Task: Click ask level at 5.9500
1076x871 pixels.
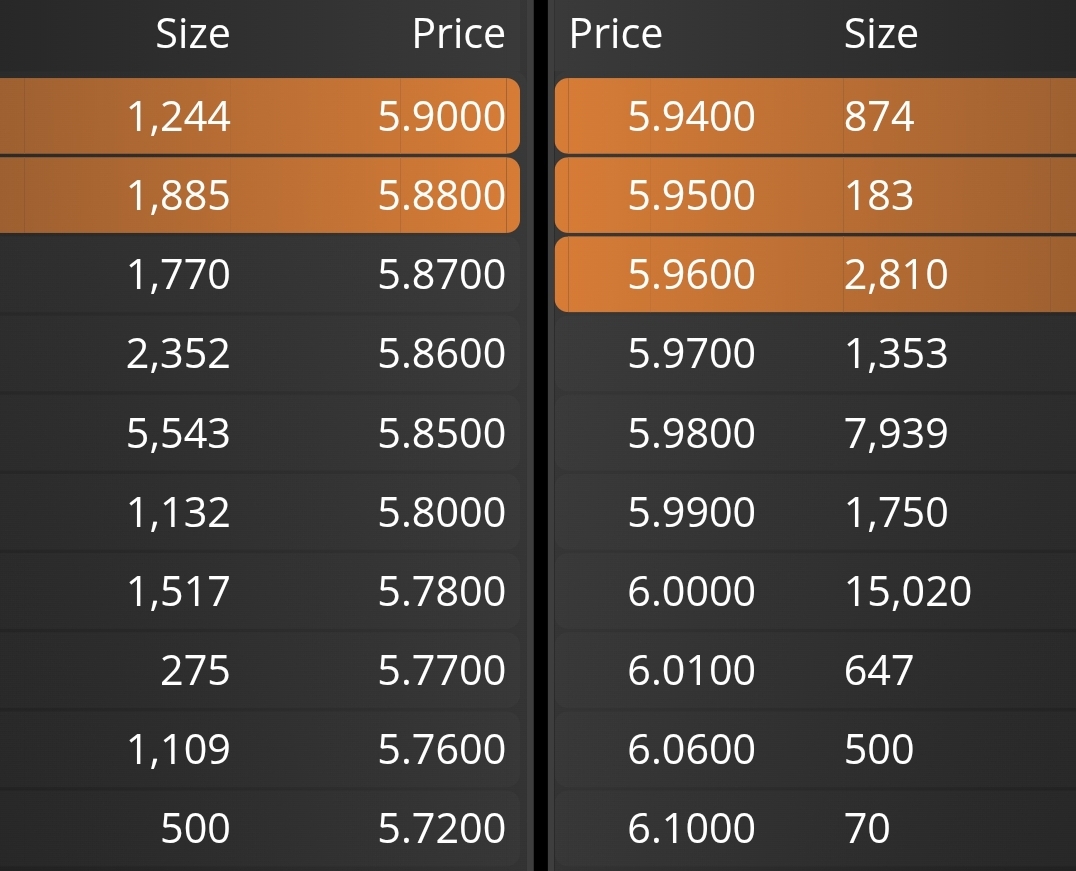Action: pos(815,195)
